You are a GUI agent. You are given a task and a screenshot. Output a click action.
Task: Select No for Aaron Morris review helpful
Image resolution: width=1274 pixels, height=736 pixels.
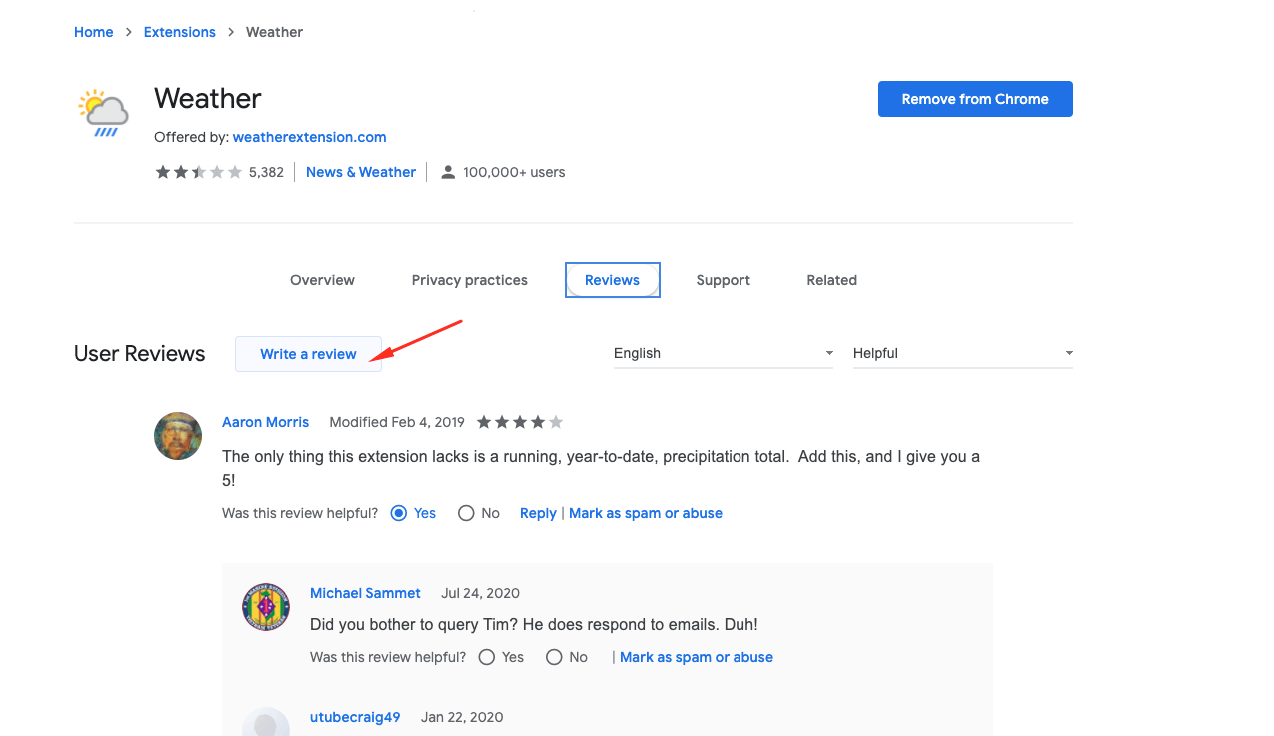pyautogui.click(x=466, y=513)
